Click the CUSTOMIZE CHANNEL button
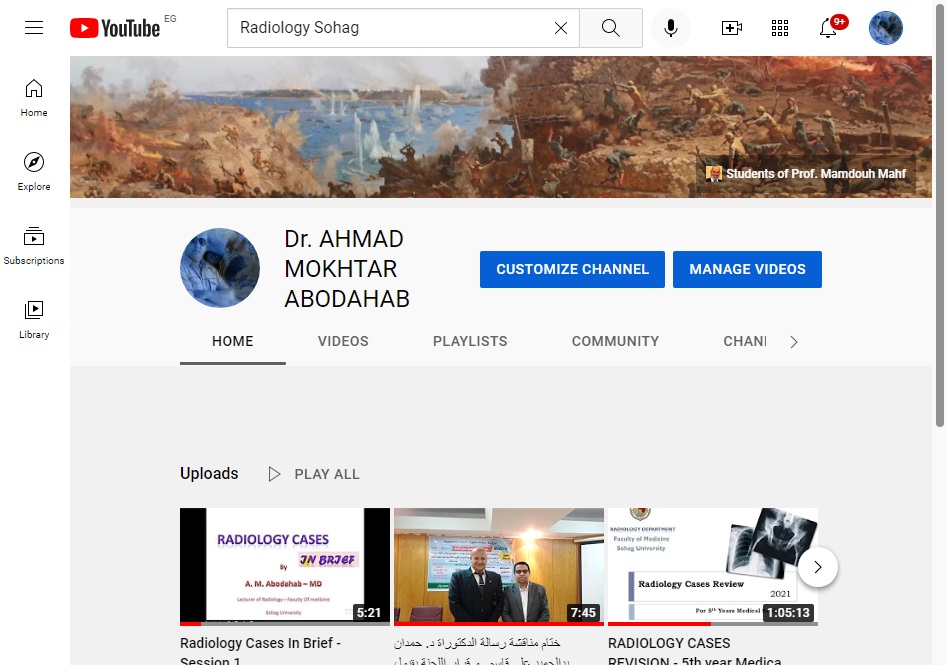The height and width of the screenshot is (665, 946). coord(571,269)
